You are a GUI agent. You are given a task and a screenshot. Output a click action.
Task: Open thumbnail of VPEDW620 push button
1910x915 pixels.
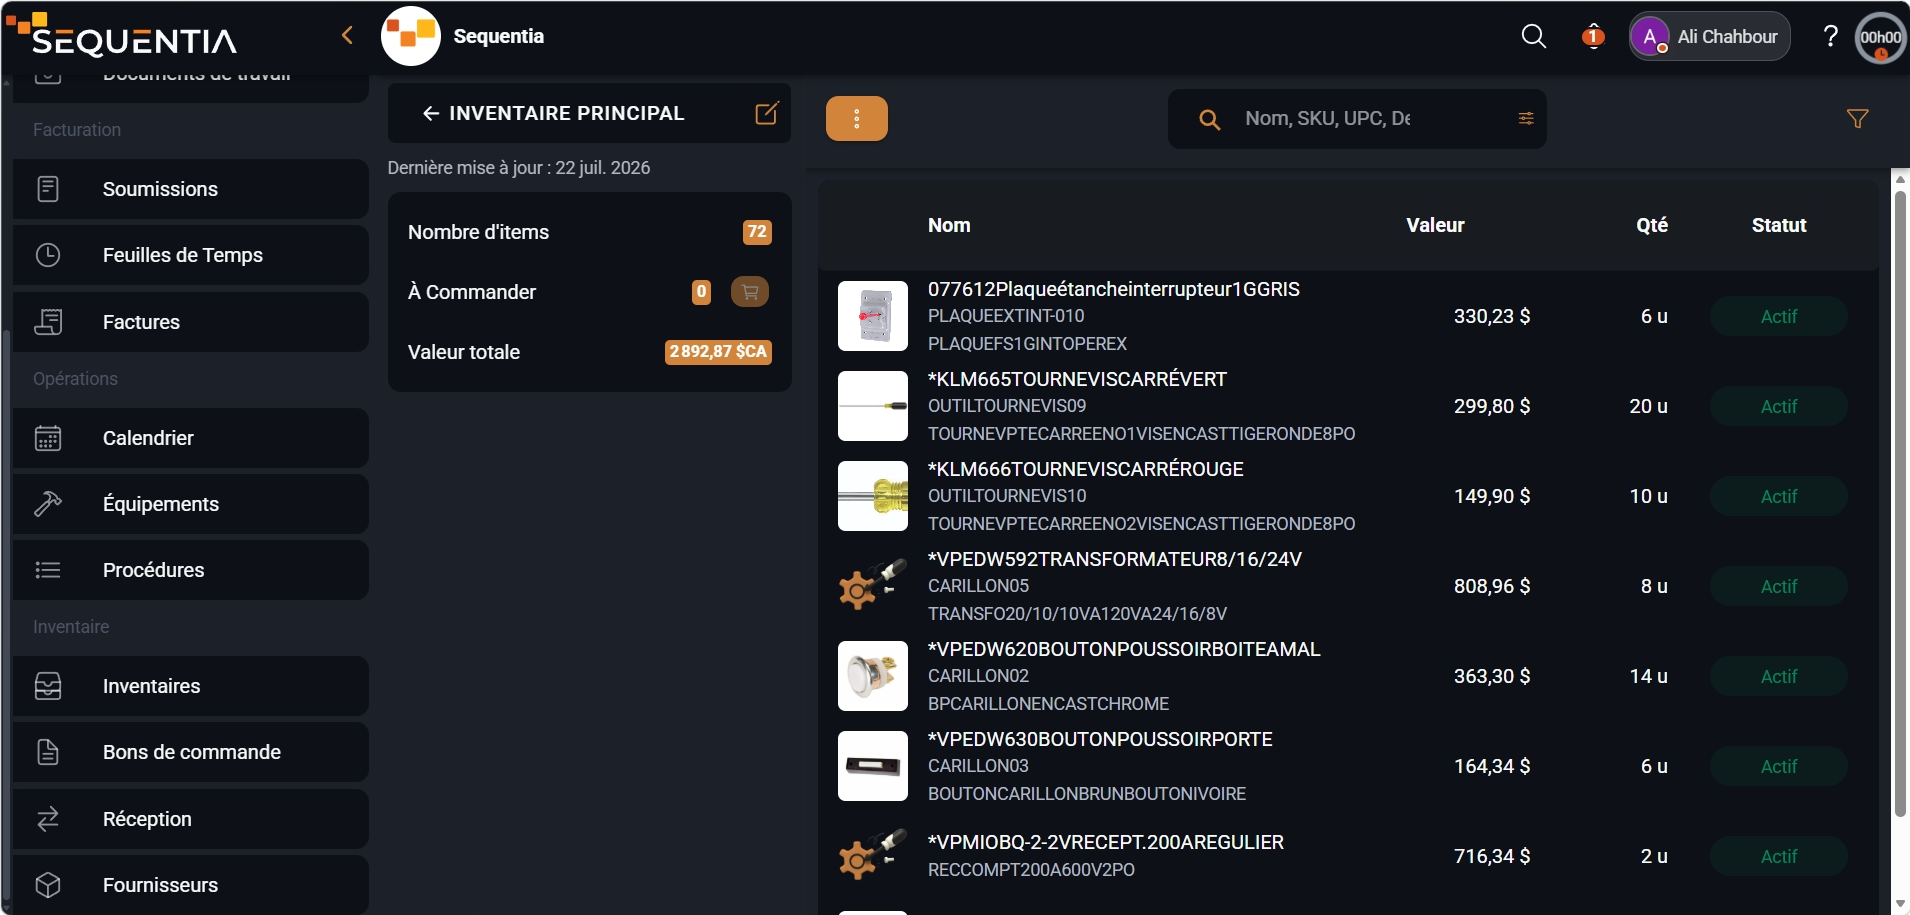873,676
